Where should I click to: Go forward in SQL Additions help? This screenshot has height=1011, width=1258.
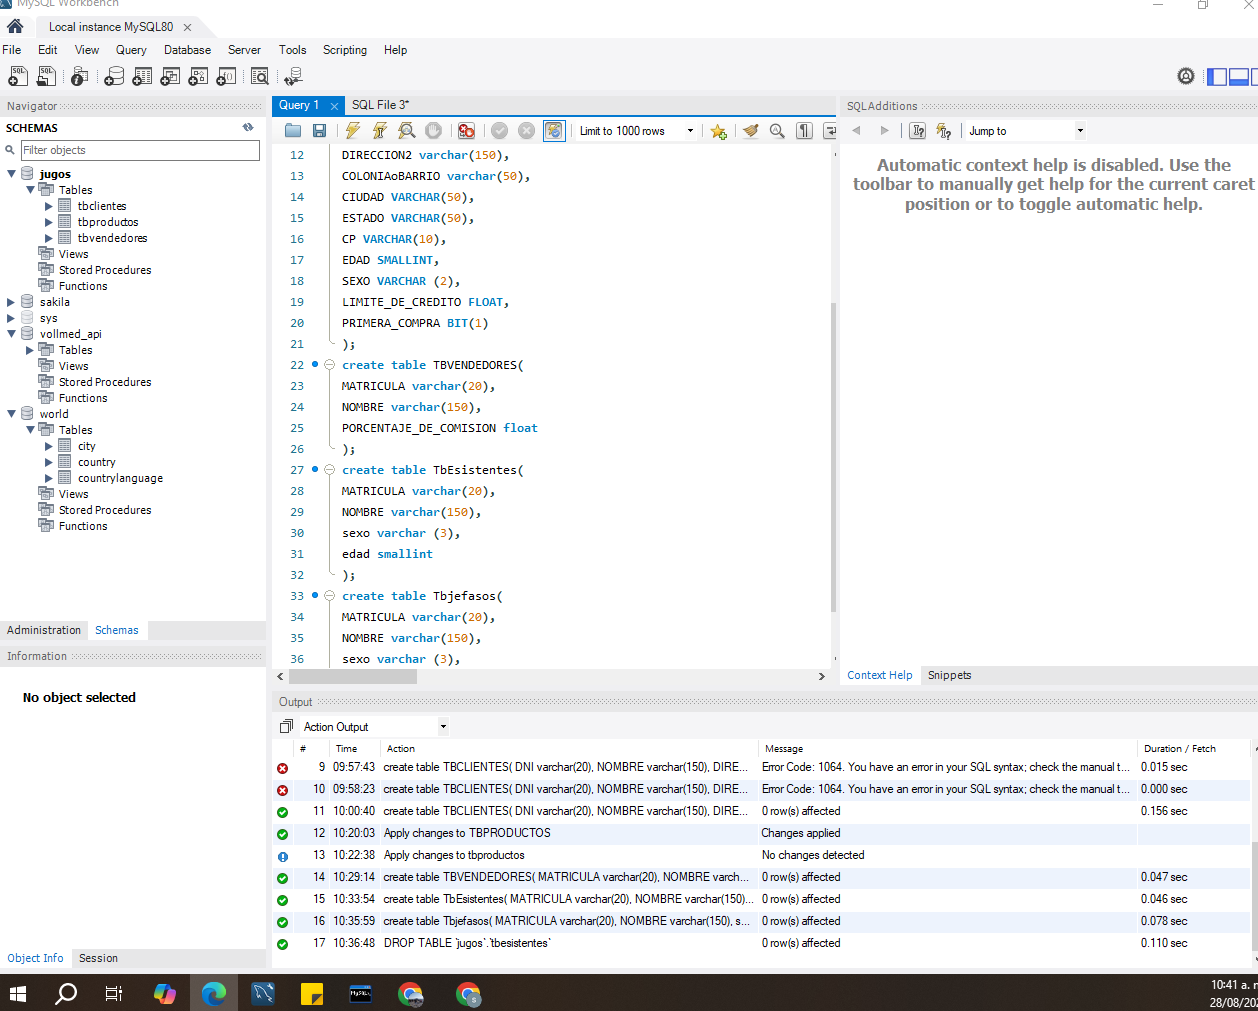[884, 131]
